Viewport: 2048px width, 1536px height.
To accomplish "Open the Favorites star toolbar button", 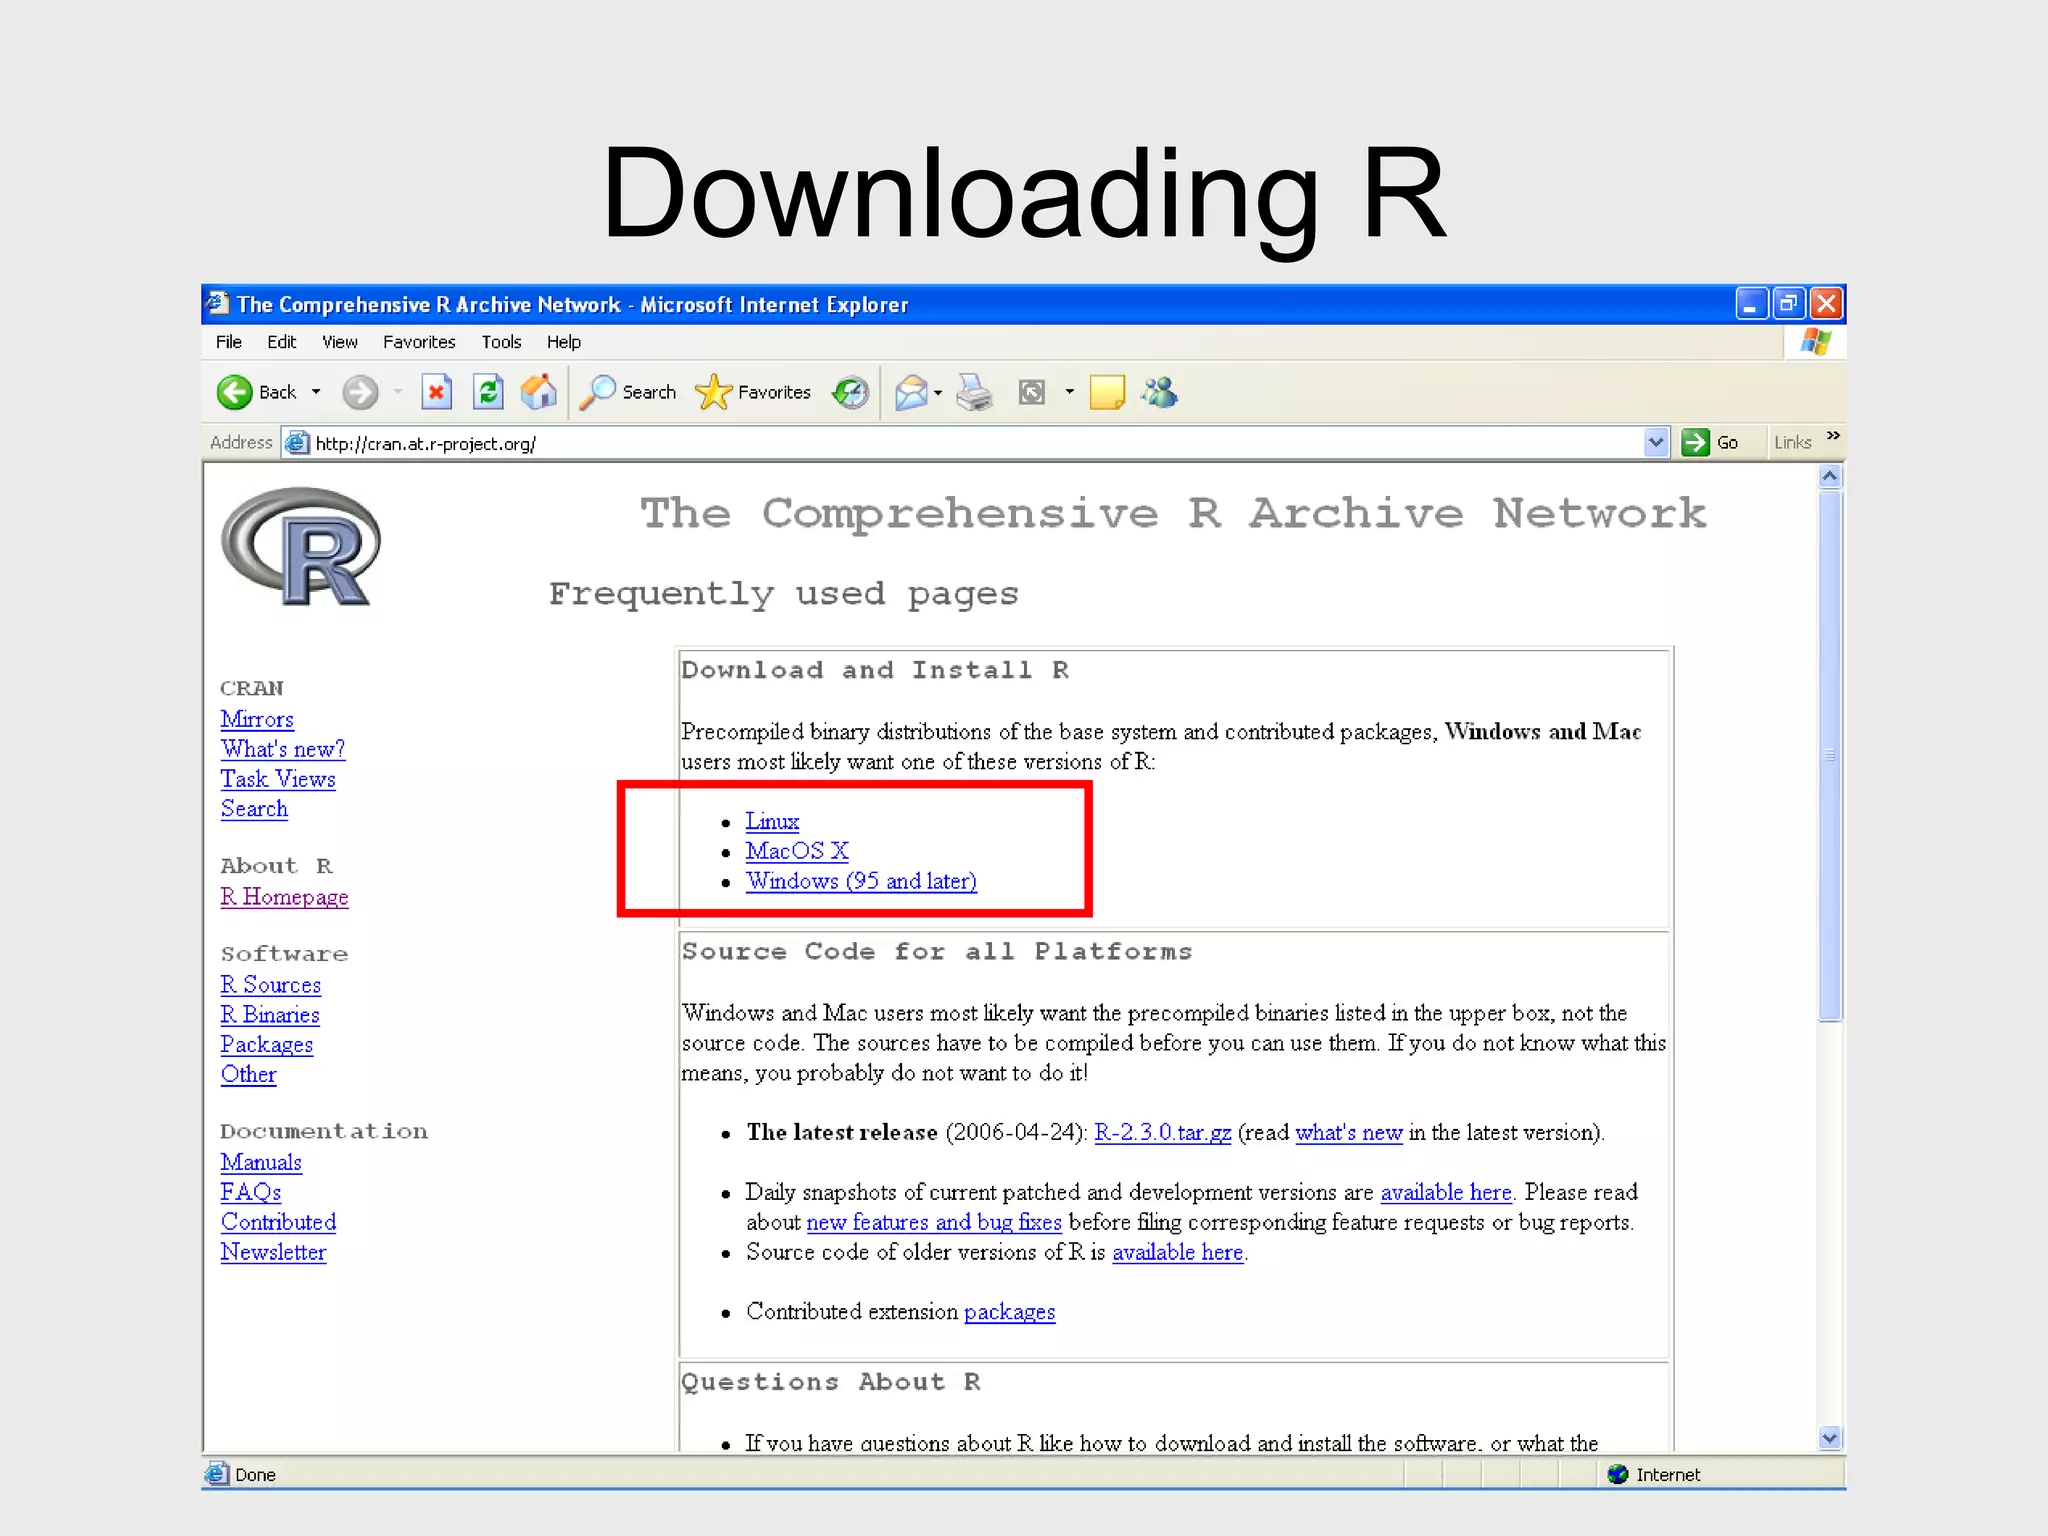I will click(752, 392).
